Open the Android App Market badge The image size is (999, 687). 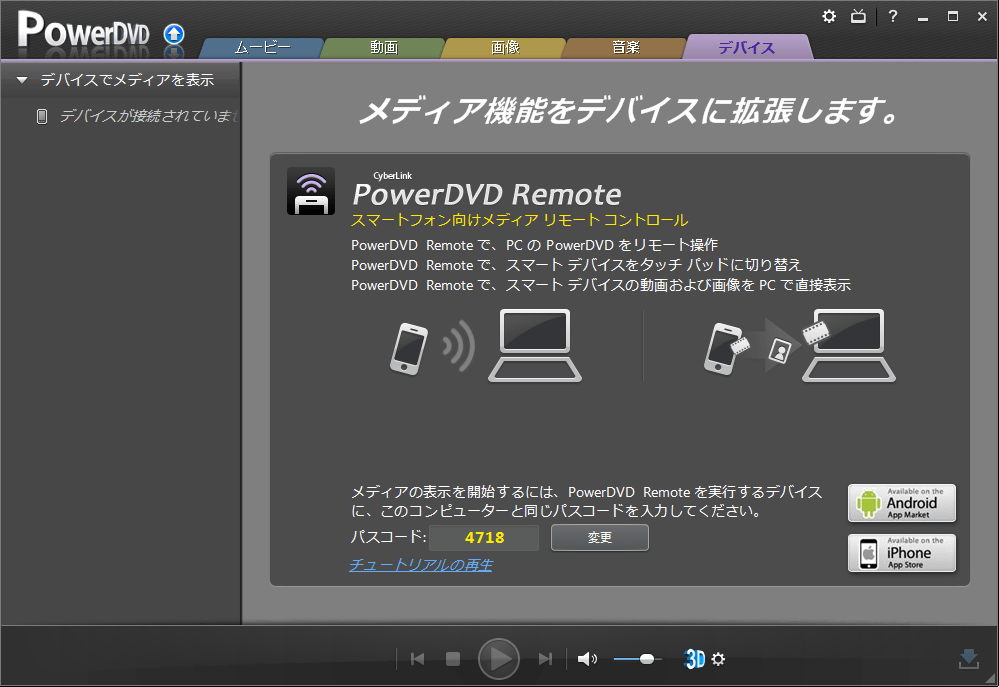coord(902,503)
